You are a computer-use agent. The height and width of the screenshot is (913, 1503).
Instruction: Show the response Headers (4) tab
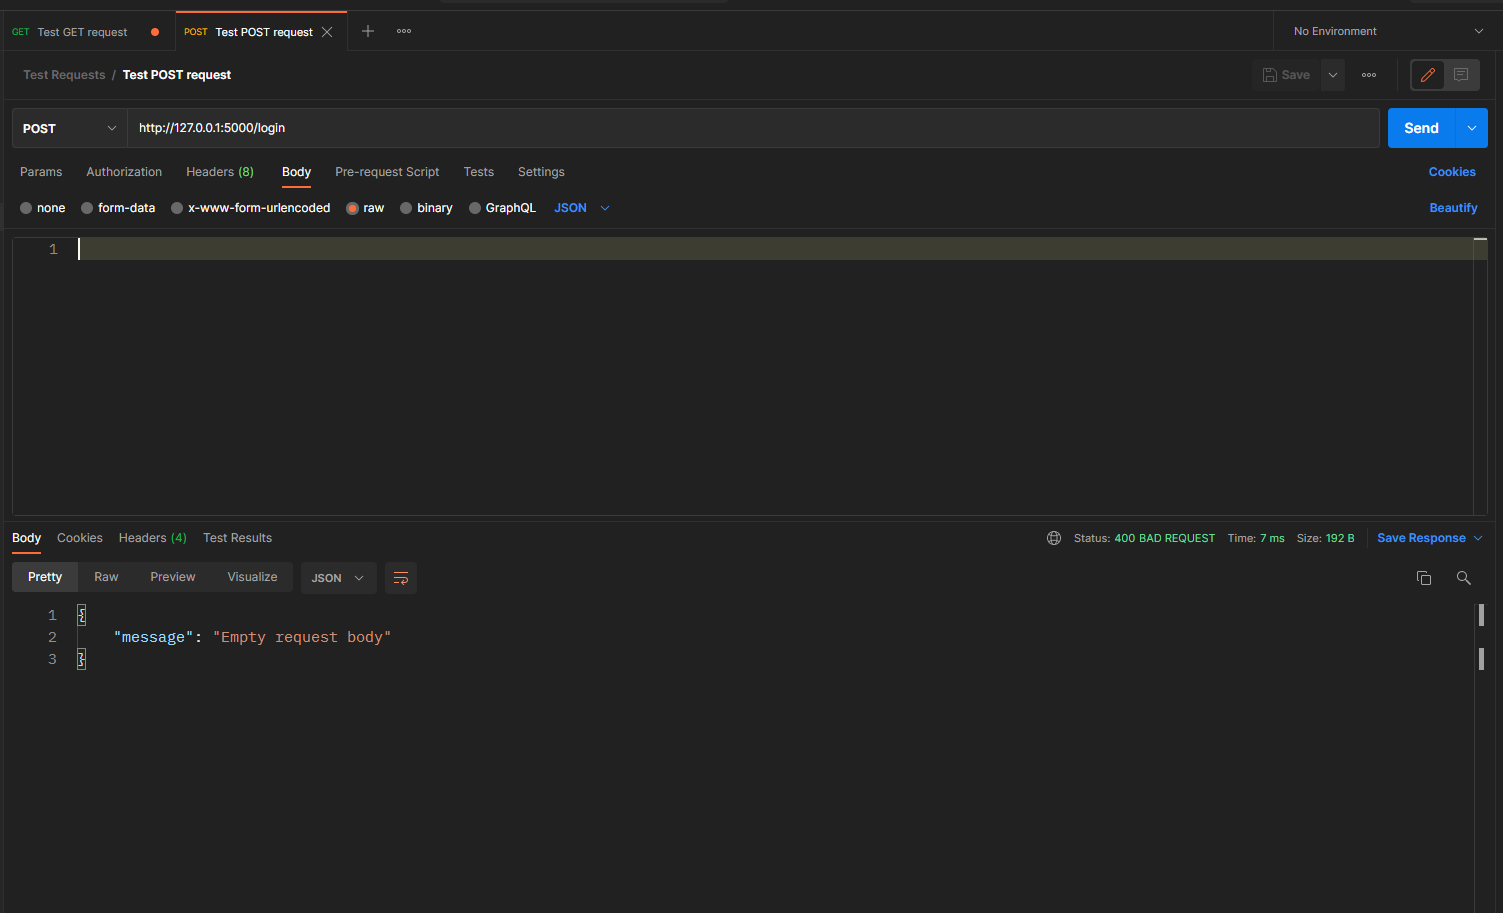153,538
